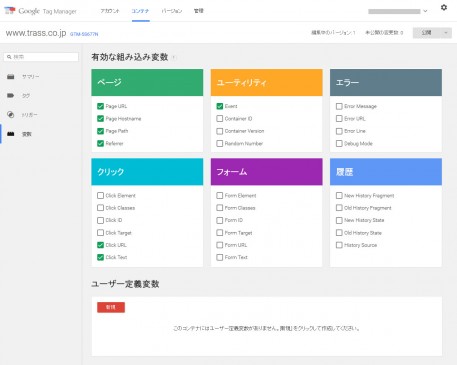The image size is (457, 365).
Task: Open サマリー in the sidebar
Action: click(x=31, y=77)
